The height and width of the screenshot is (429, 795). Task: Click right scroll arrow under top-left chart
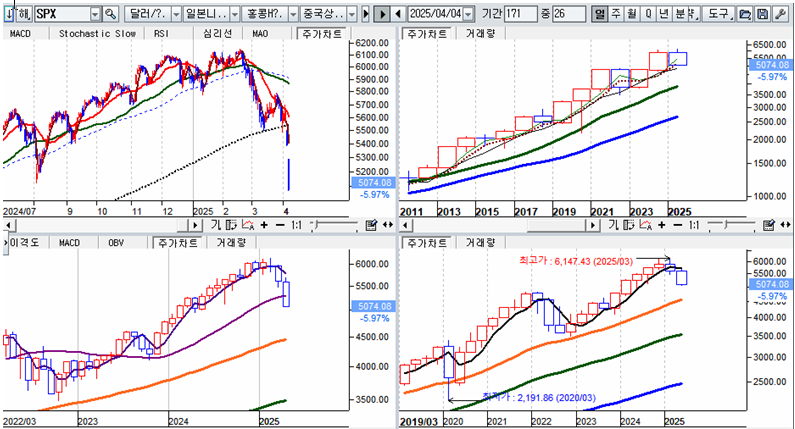[195, 225]
